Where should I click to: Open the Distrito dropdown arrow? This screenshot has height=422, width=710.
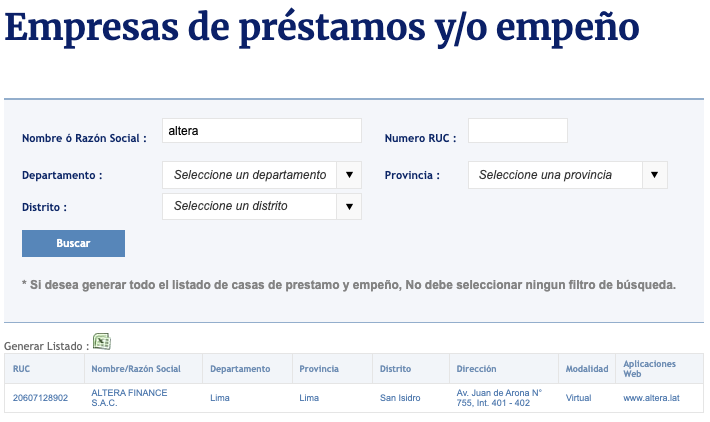[x=349, y=206]
